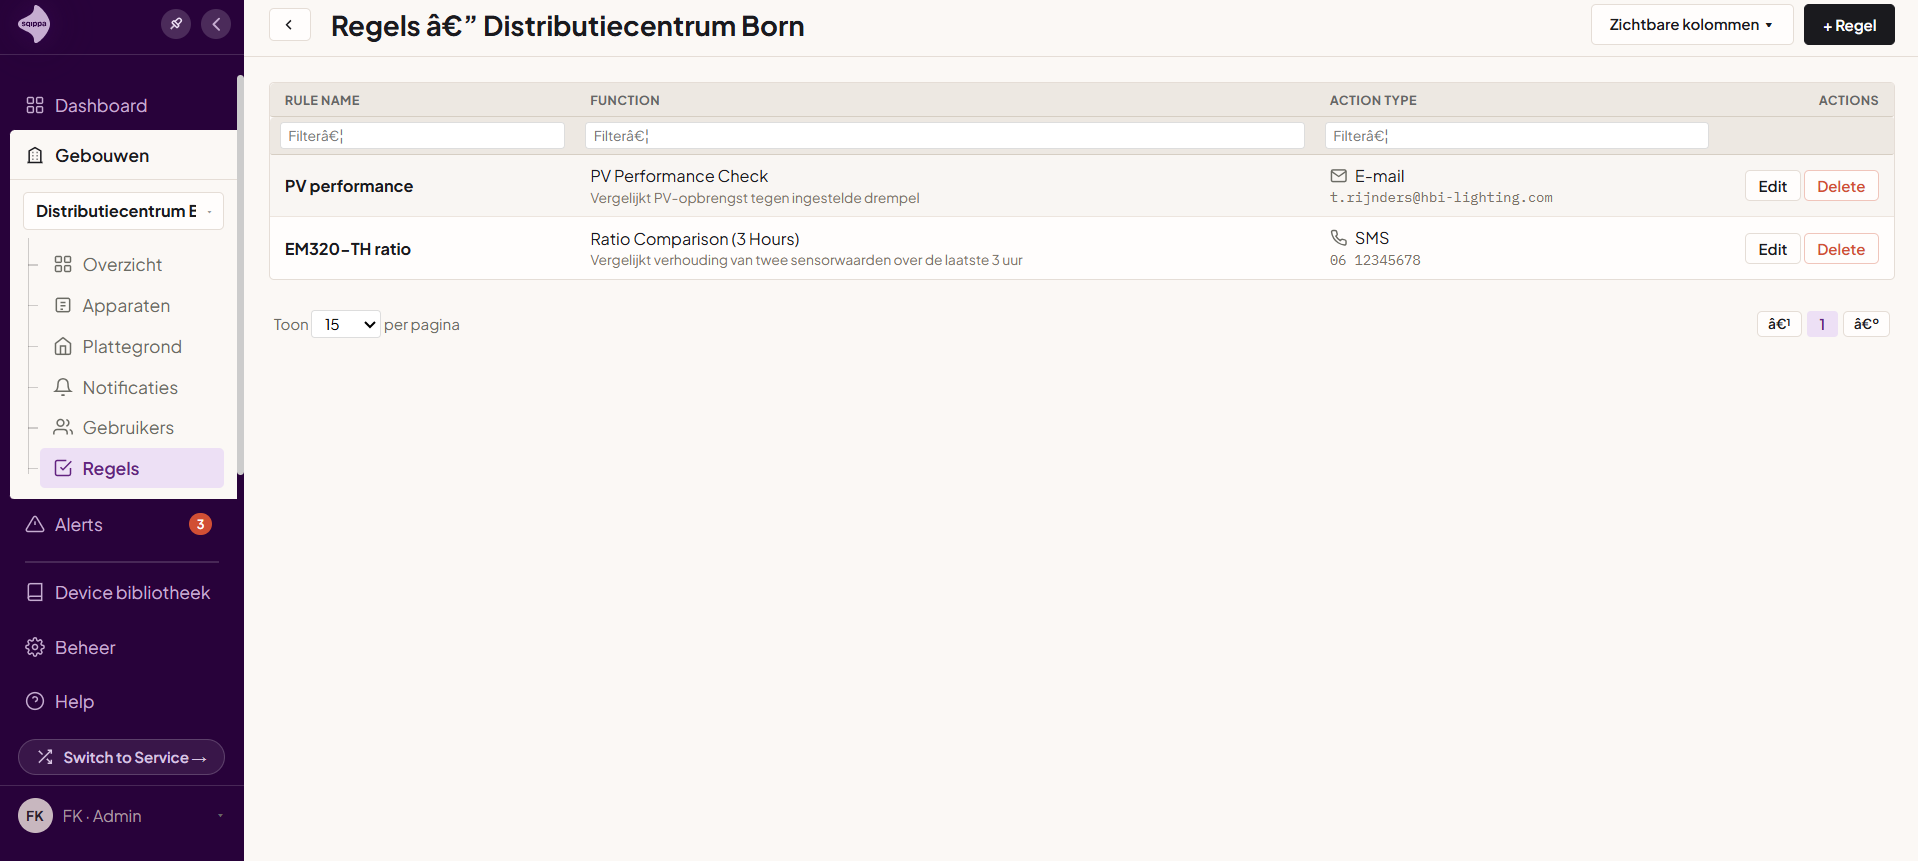Focus the Rule Name filter field
This screenshot has height=861, width=1918.
tap(422, 136)
